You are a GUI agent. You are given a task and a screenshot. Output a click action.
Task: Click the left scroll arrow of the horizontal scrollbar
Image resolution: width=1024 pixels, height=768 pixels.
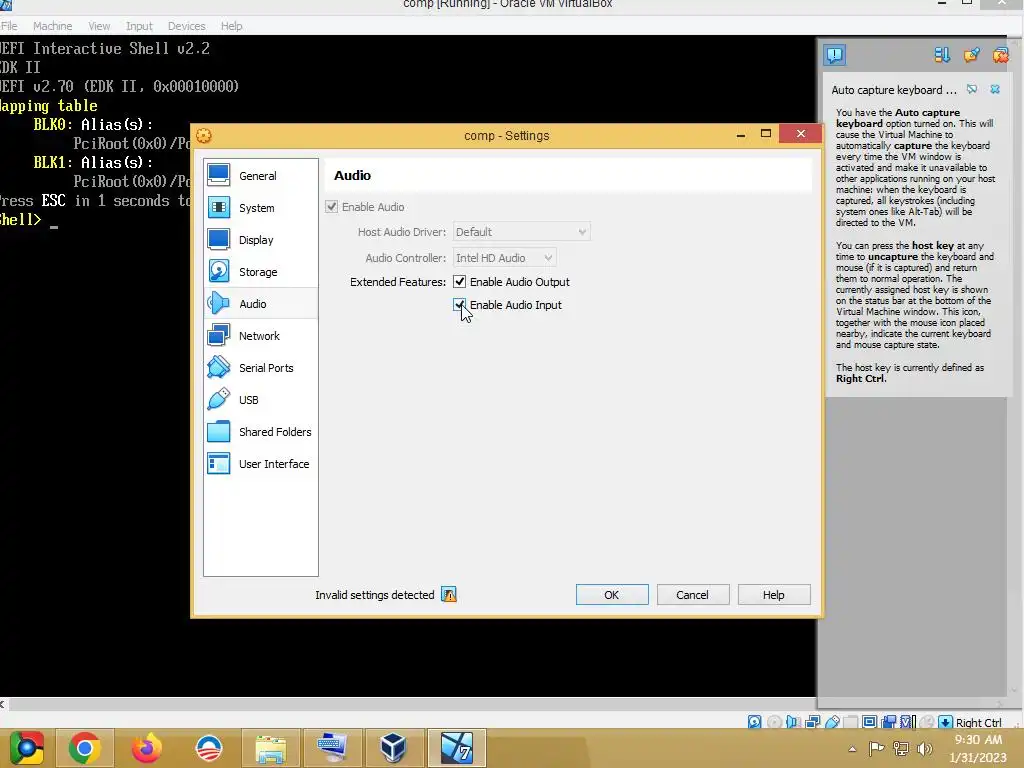click(3, 704)
